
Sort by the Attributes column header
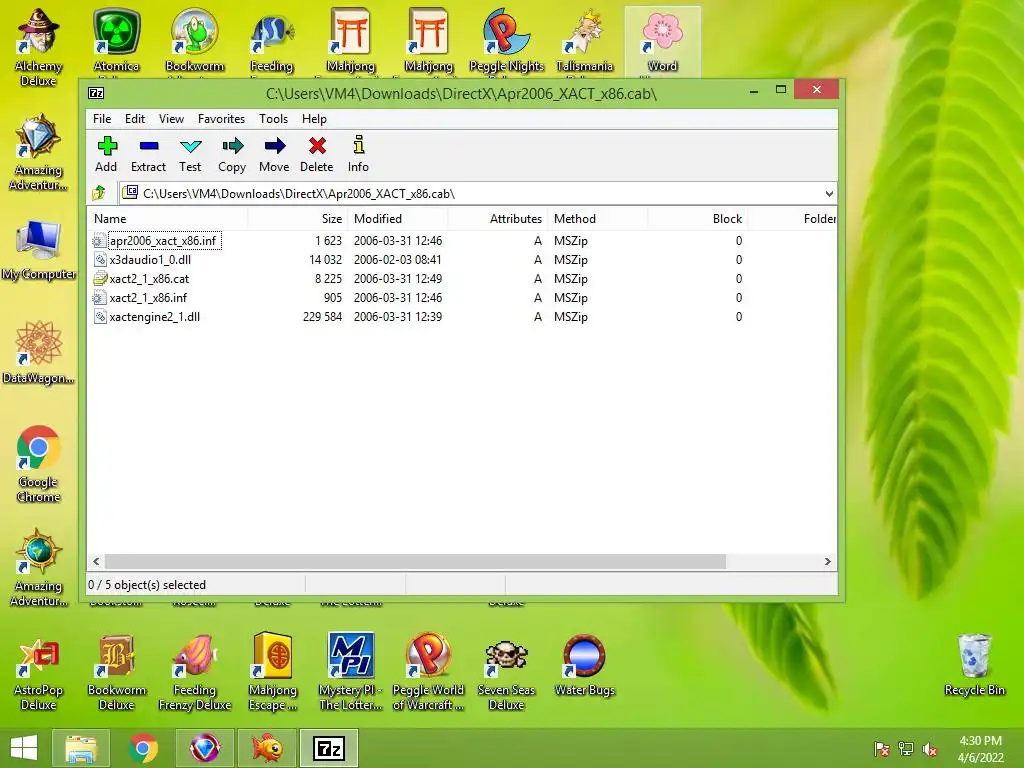pyautogui.click(x=498, y=219)
